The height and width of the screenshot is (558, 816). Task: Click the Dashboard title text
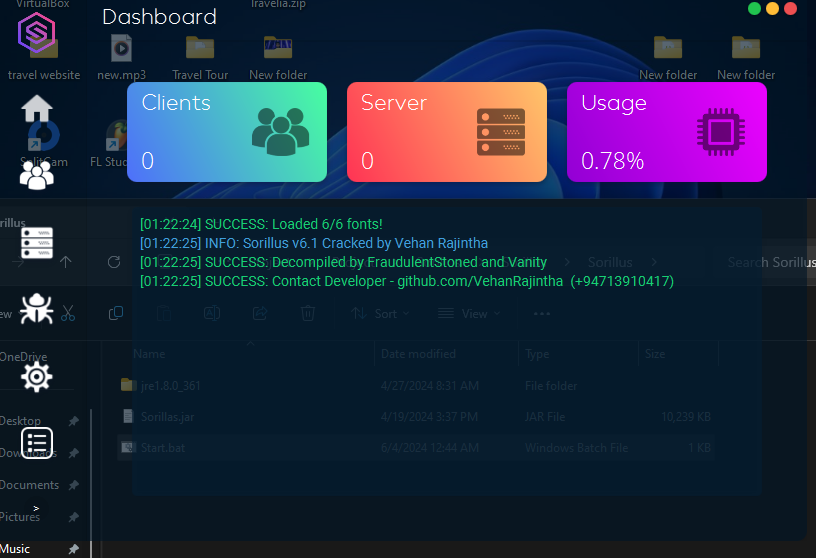point(159,17)
